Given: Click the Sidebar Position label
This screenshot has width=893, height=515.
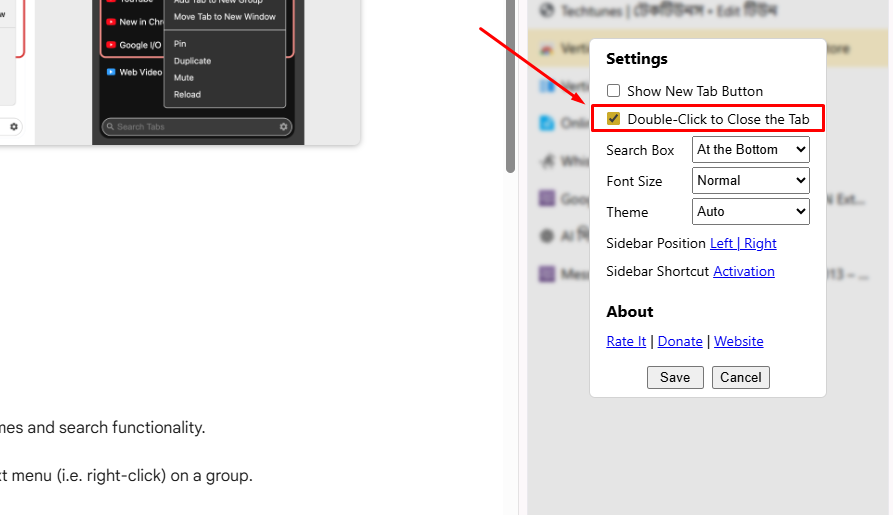Looking at the screenshot, I should click(656, 243).
